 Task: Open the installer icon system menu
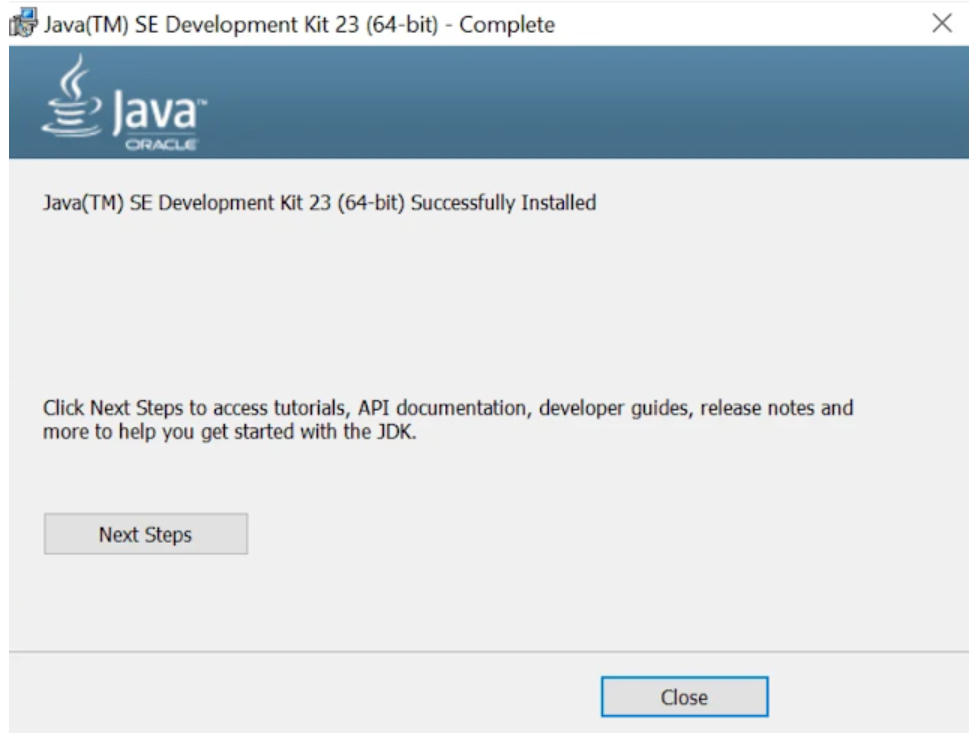point(23,23)
